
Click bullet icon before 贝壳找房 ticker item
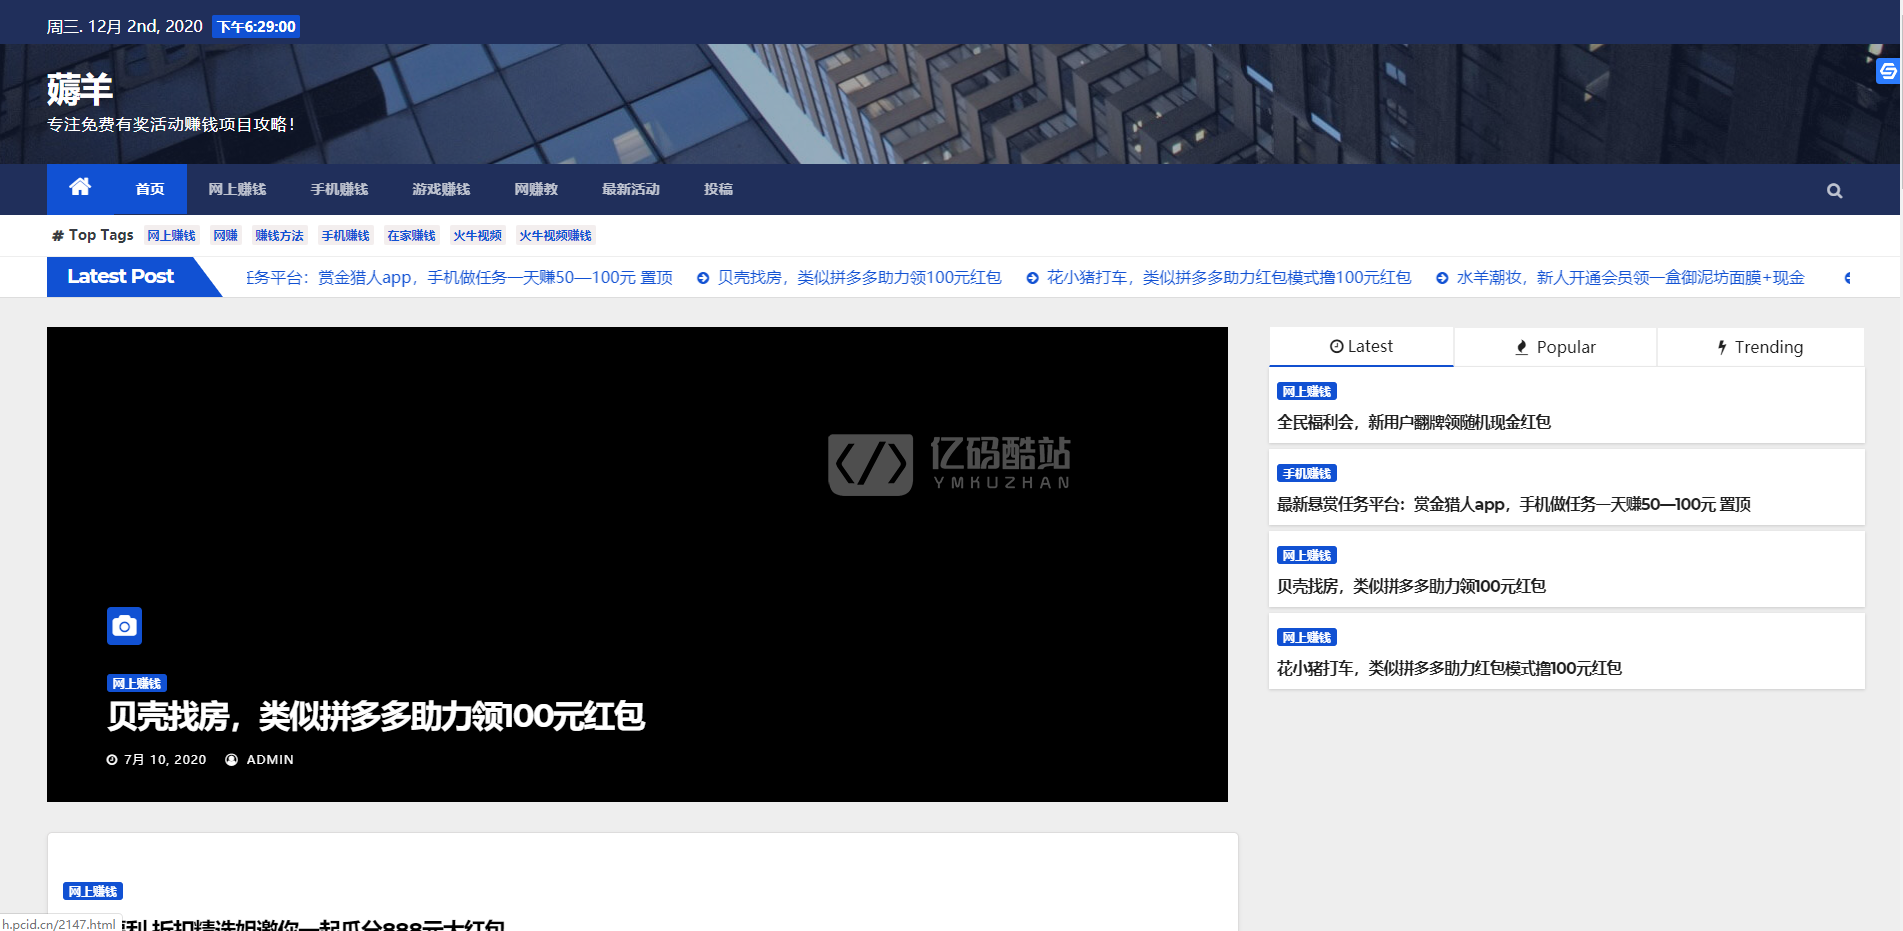[703, 278]
